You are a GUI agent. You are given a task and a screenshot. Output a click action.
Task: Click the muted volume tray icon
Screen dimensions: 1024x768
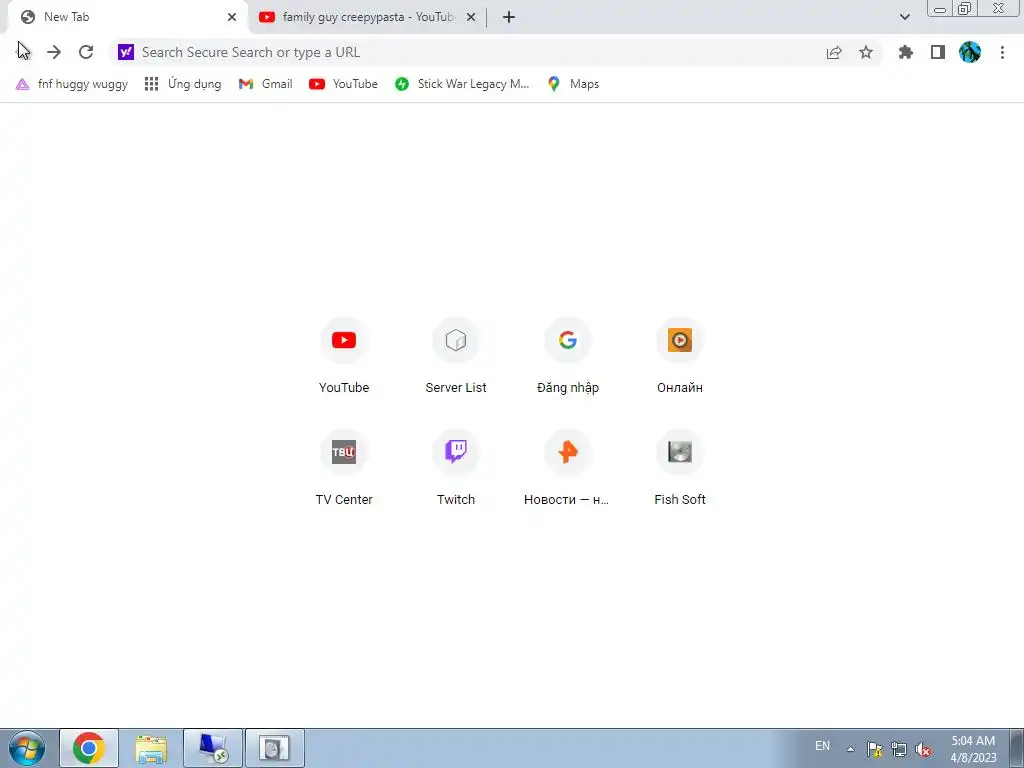(923, 749)
